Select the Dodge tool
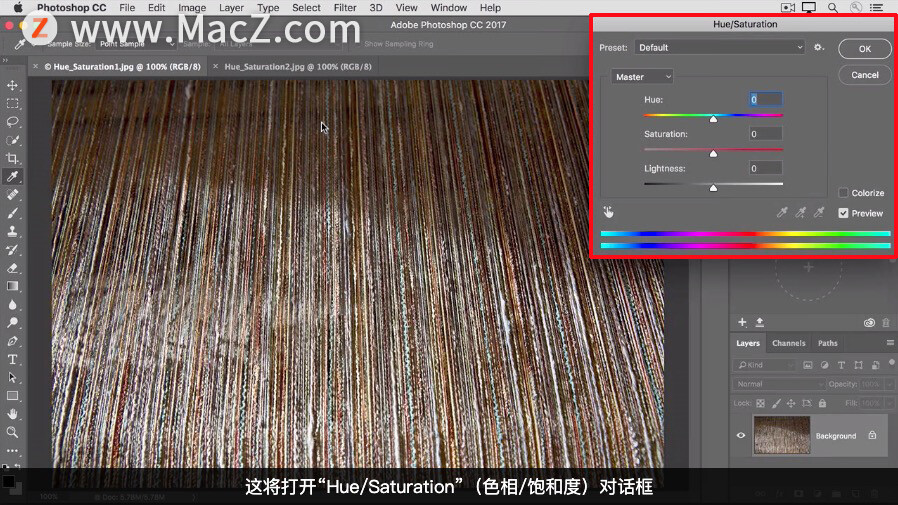The image size is (898, 505). [12, 323]
